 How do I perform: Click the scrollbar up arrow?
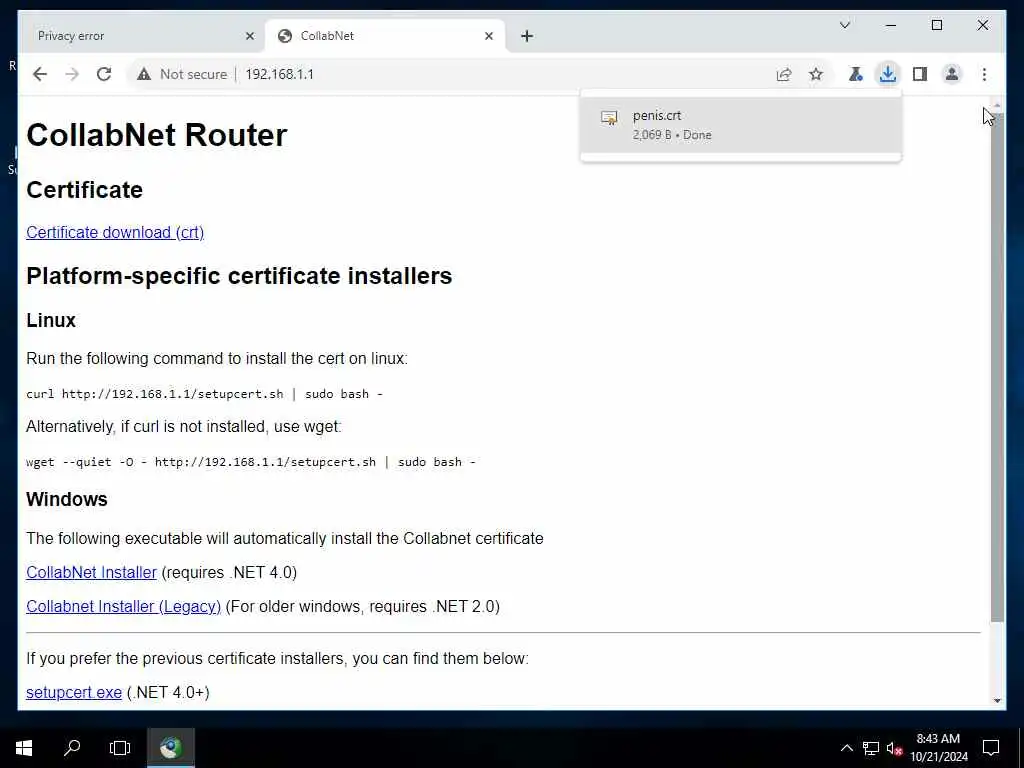(997, 105)
